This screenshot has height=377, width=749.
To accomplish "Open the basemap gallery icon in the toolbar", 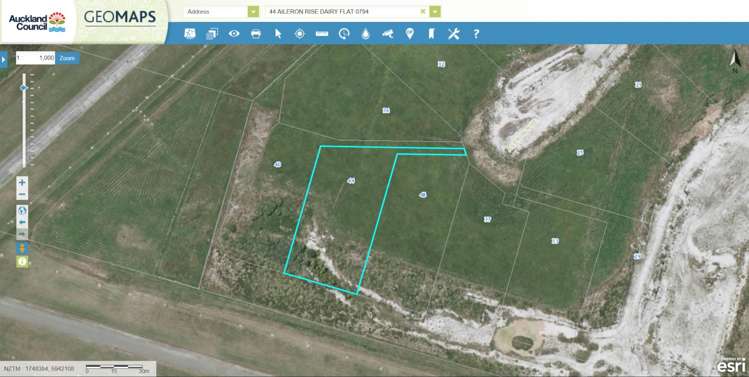I will pyautogui.click(x=190, y=33).
